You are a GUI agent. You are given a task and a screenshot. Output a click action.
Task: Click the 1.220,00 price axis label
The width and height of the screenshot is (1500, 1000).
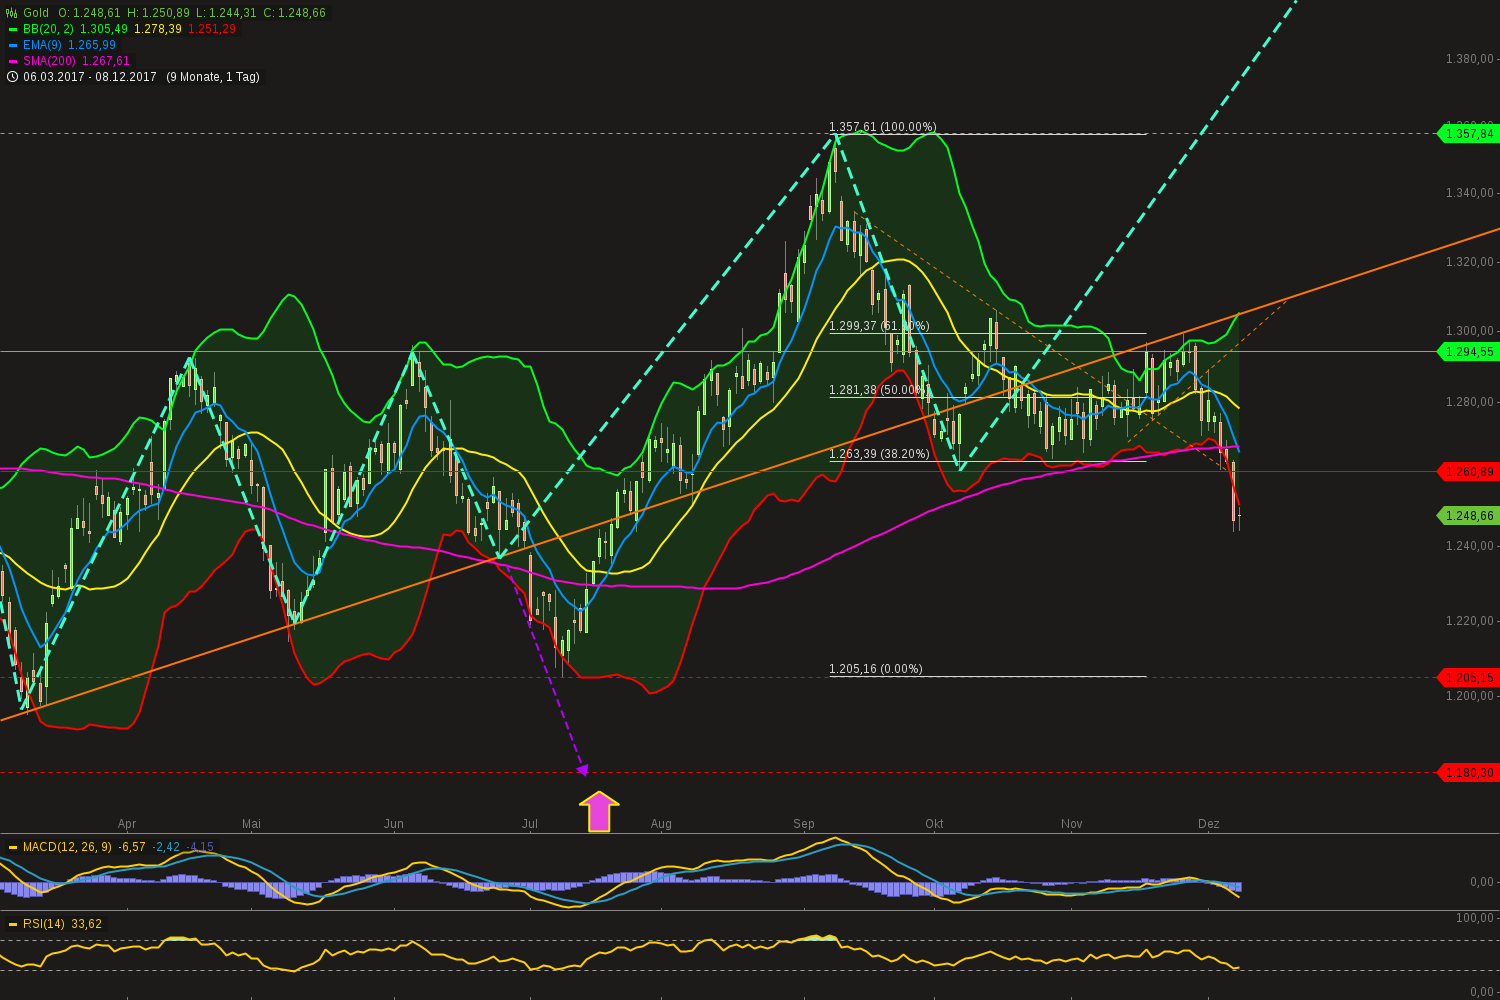(x=1470, y=621)
